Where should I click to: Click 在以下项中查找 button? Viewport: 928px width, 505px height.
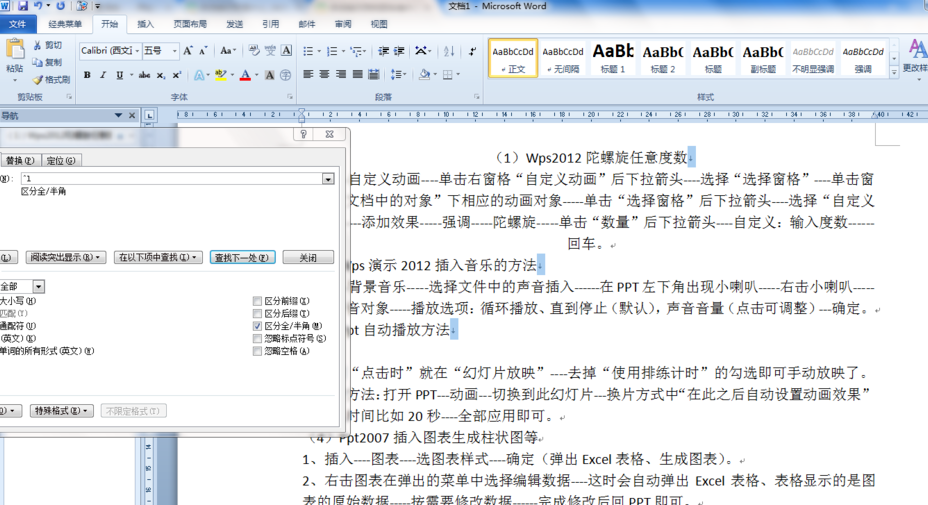(x=158, y=258)
